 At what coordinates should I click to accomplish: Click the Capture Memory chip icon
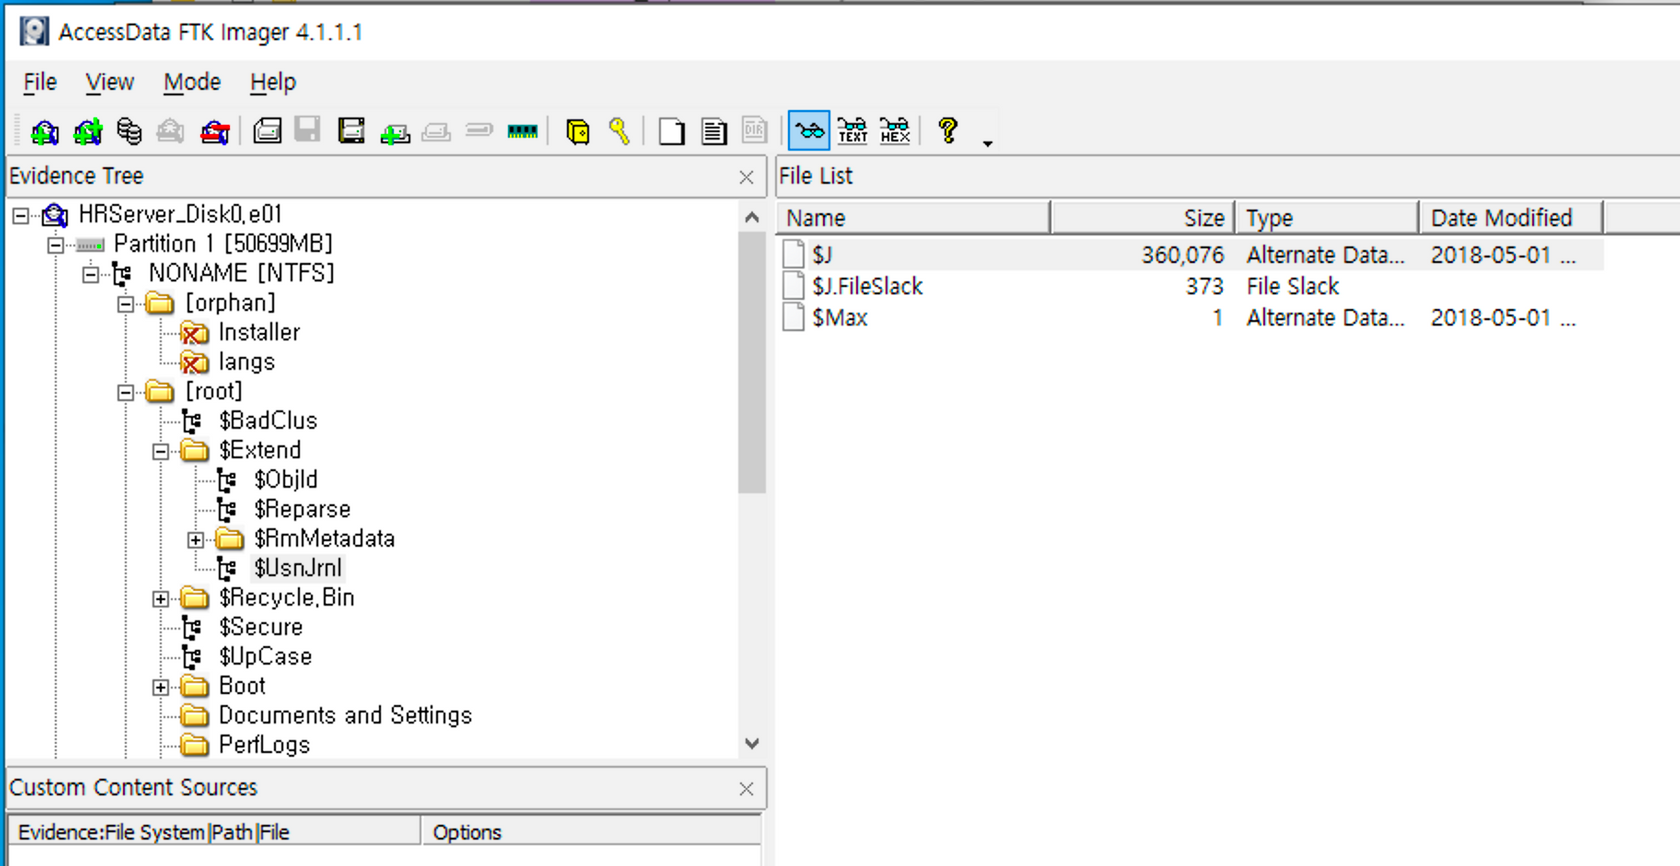click(522, 131)
